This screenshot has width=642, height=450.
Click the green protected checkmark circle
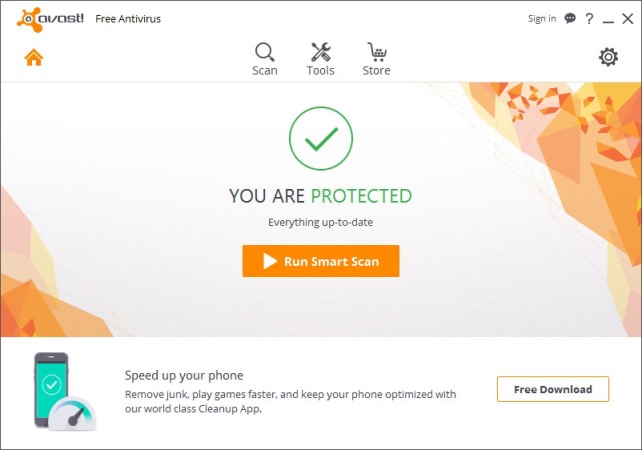coord(321,138)
